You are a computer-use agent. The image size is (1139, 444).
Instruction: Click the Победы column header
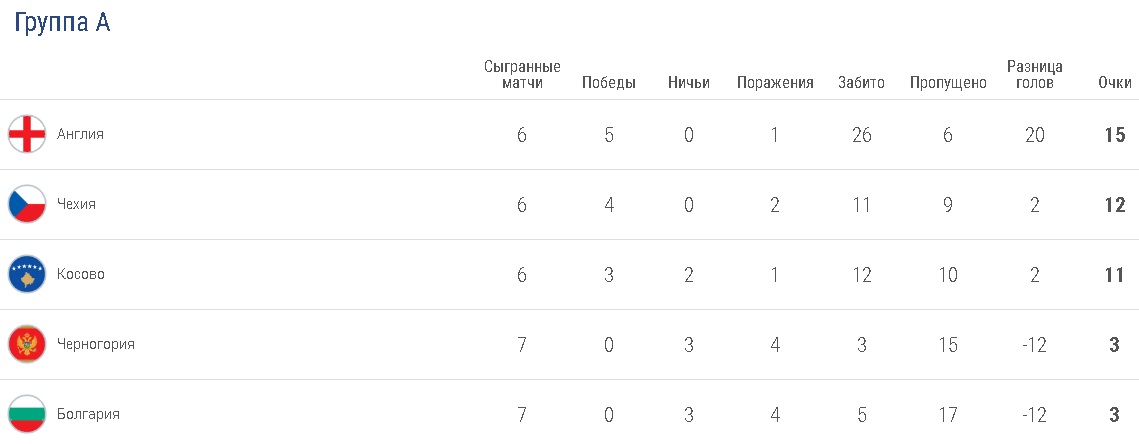tap(609, 83)
